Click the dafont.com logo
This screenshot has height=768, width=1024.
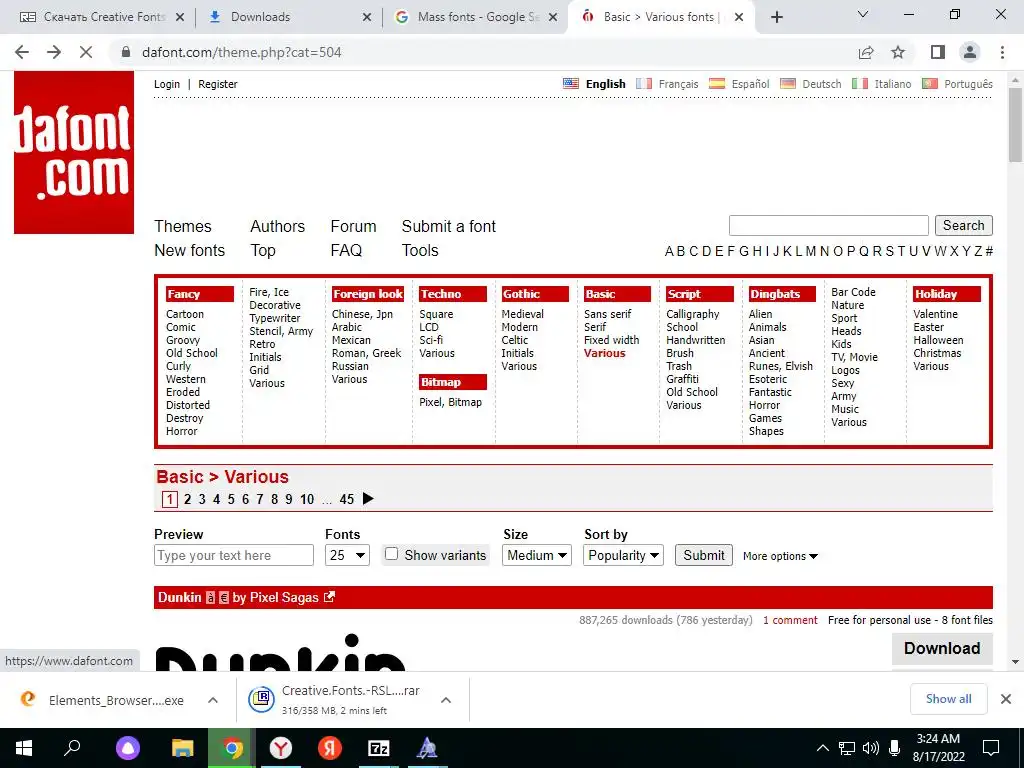click(x=74, y=152)
